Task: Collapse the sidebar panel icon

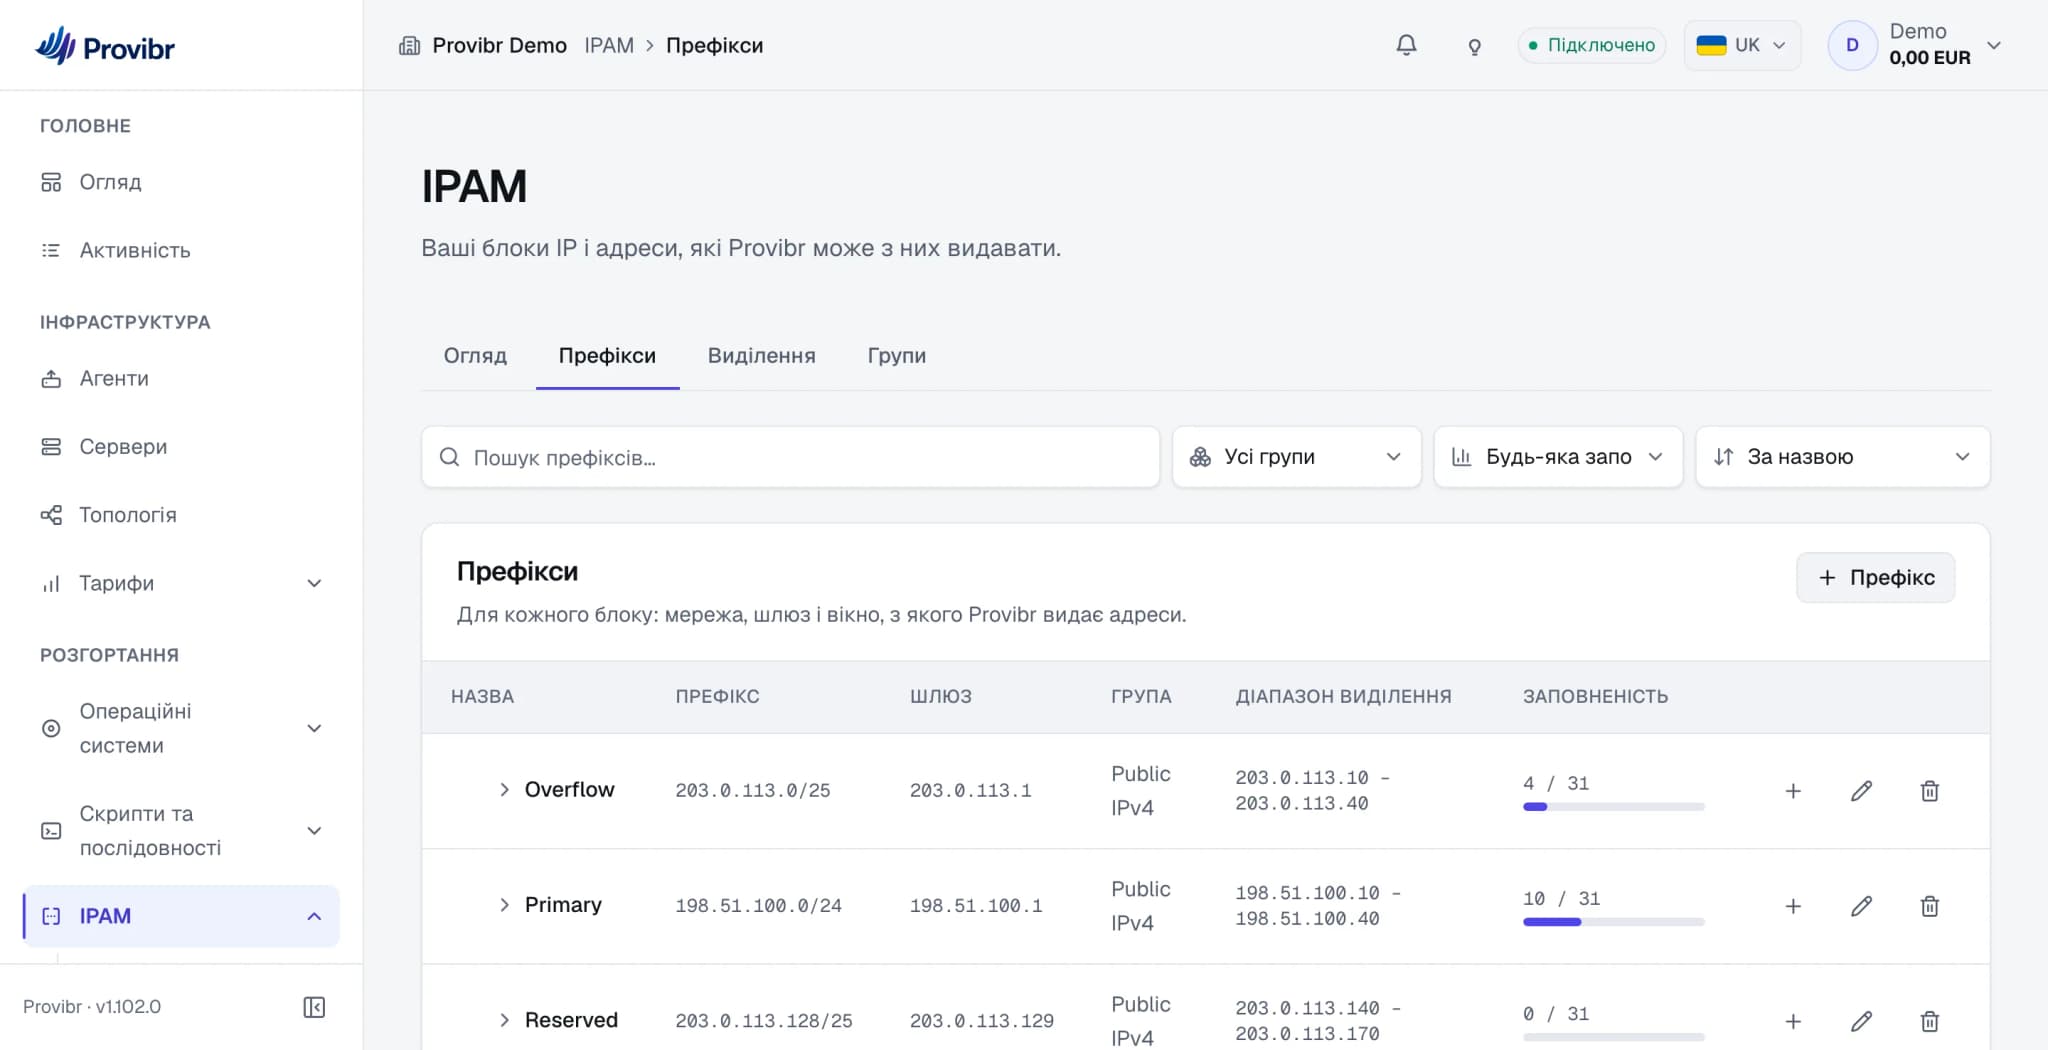Action: [x=314, y=1007]
